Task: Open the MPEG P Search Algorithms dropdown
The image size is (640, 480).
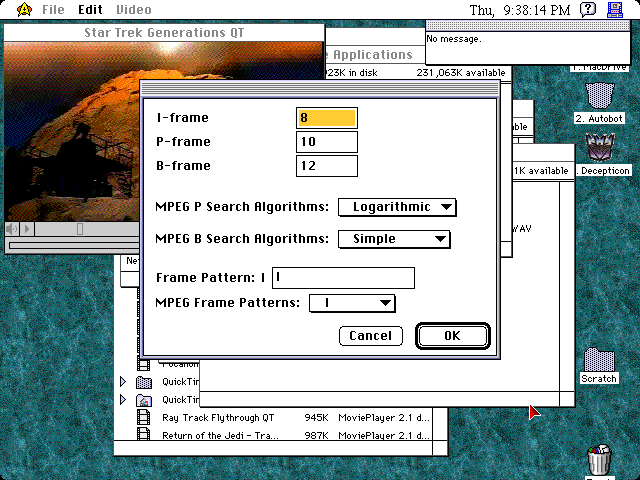Action: click(396, 207)
